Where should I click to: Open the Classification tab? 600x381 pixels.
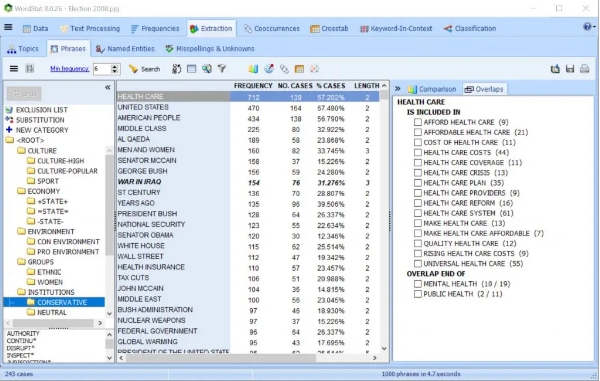[470, 29]
